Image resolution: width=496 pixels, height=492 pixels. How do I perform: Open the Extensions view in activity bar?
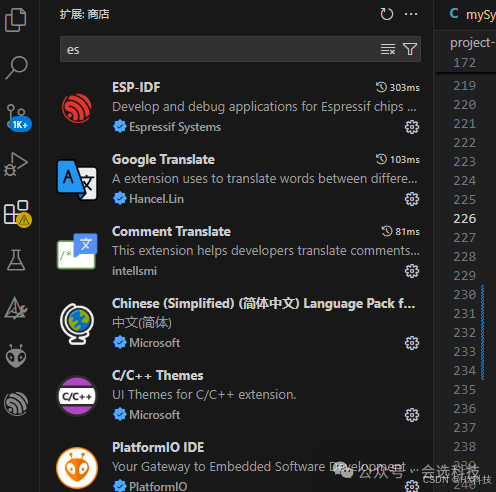point(17,213)
